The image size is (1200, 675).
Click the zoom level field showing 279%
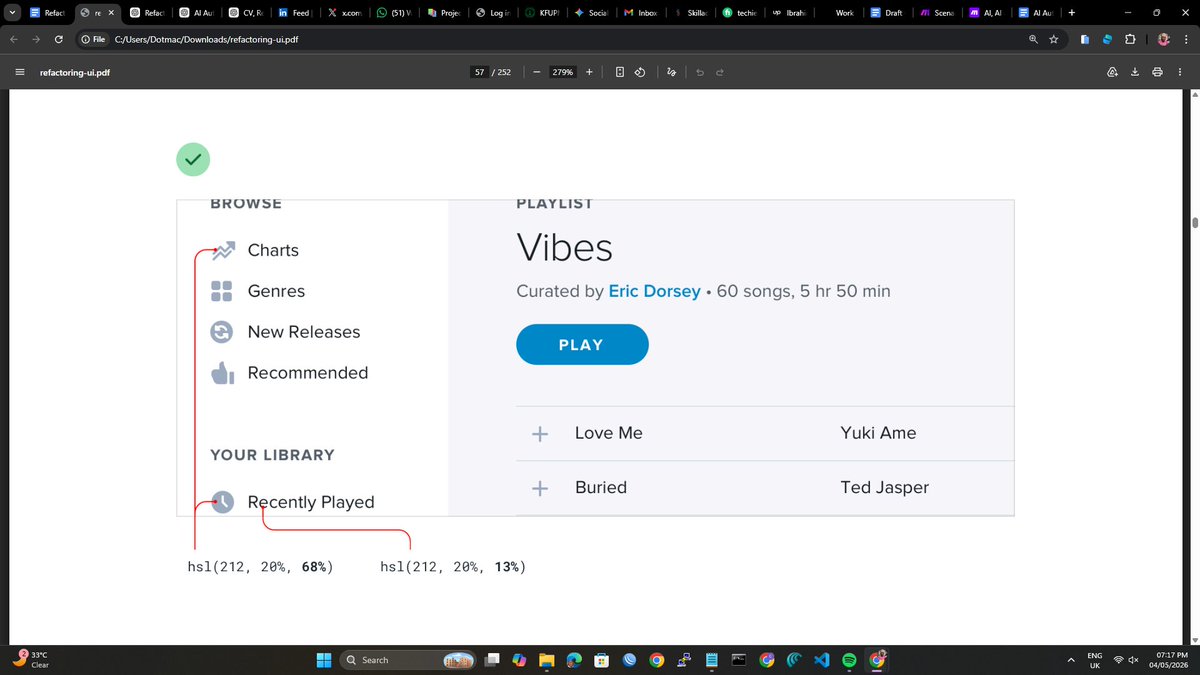(563, 72)
